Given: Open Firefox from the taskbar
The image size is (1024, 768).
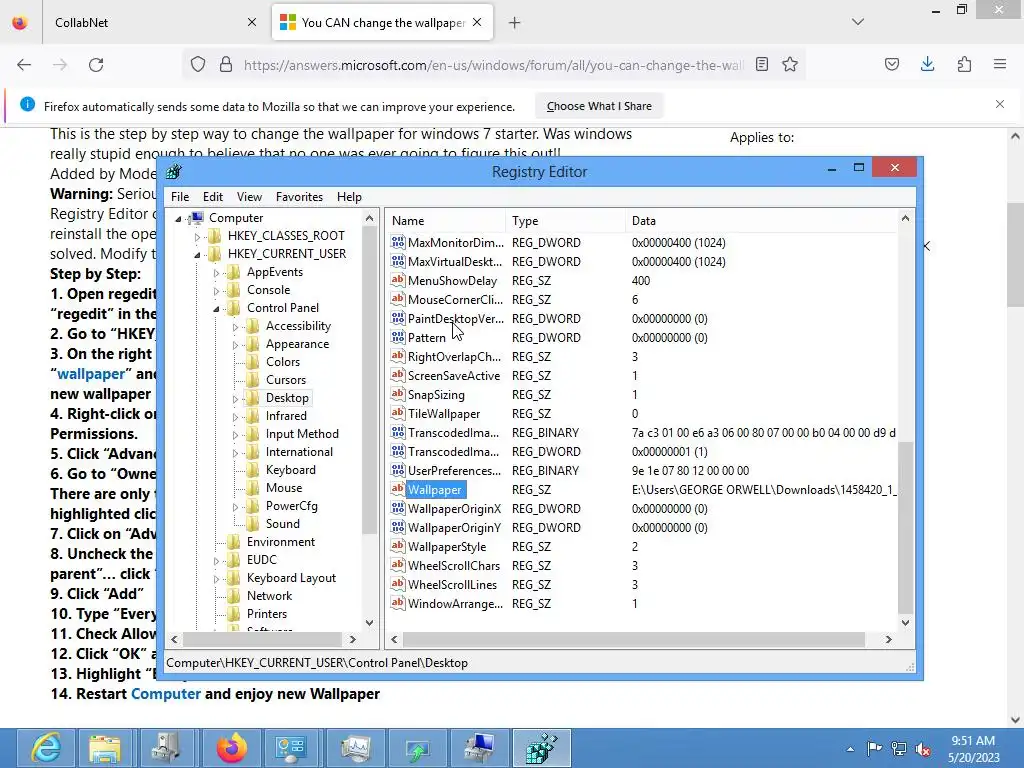Looking at the screenshot, I should pos(232,748).
